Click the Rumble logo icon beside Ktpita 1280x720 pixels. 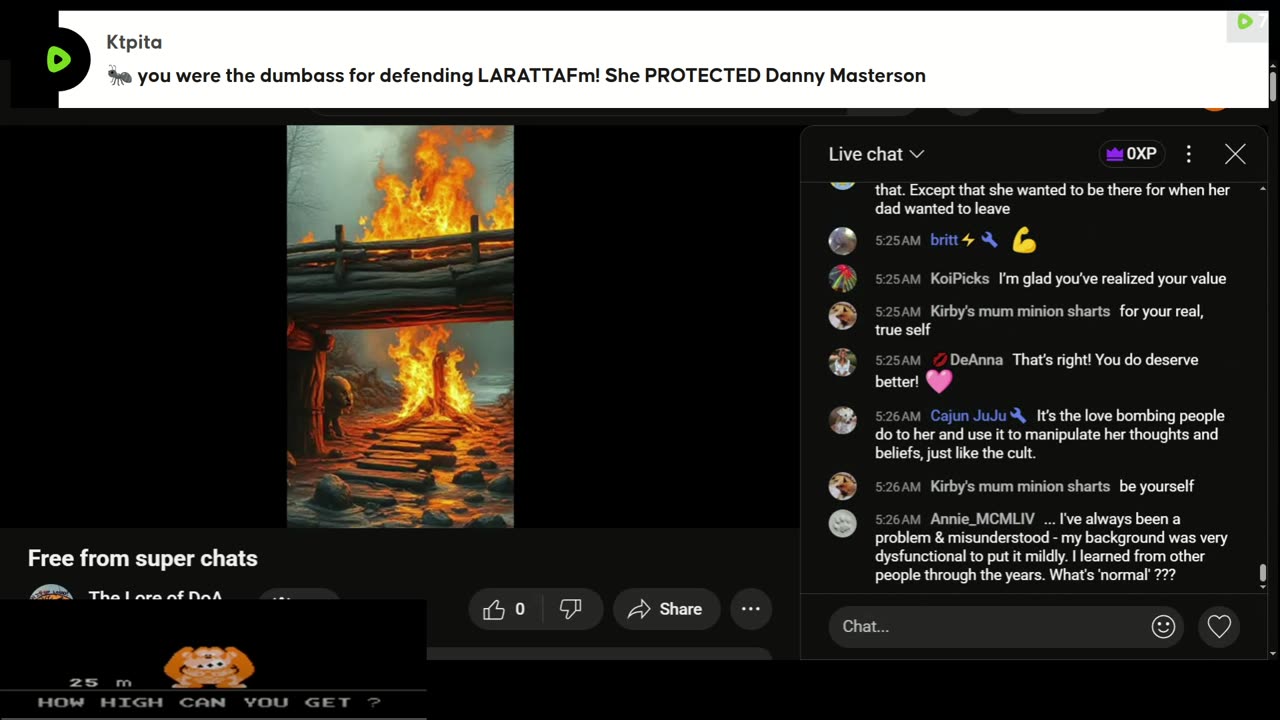click(x=59, y=60)
